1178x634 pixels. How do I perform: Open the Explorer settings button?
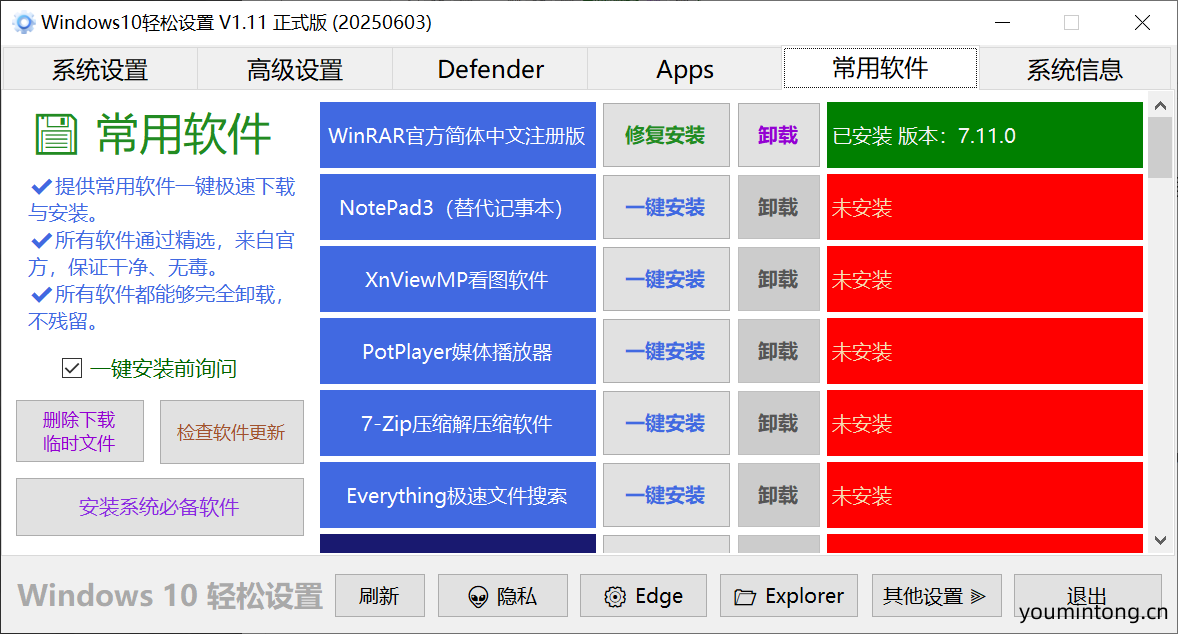click(x=789, y=596)
